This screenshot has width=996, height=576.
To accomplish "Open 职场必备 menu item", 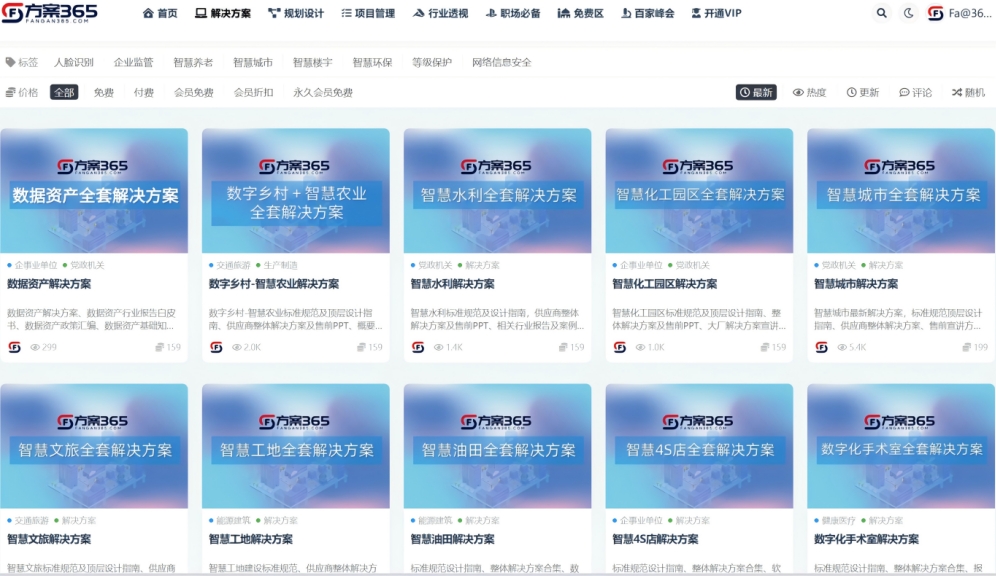I will (x=513, y=13).
